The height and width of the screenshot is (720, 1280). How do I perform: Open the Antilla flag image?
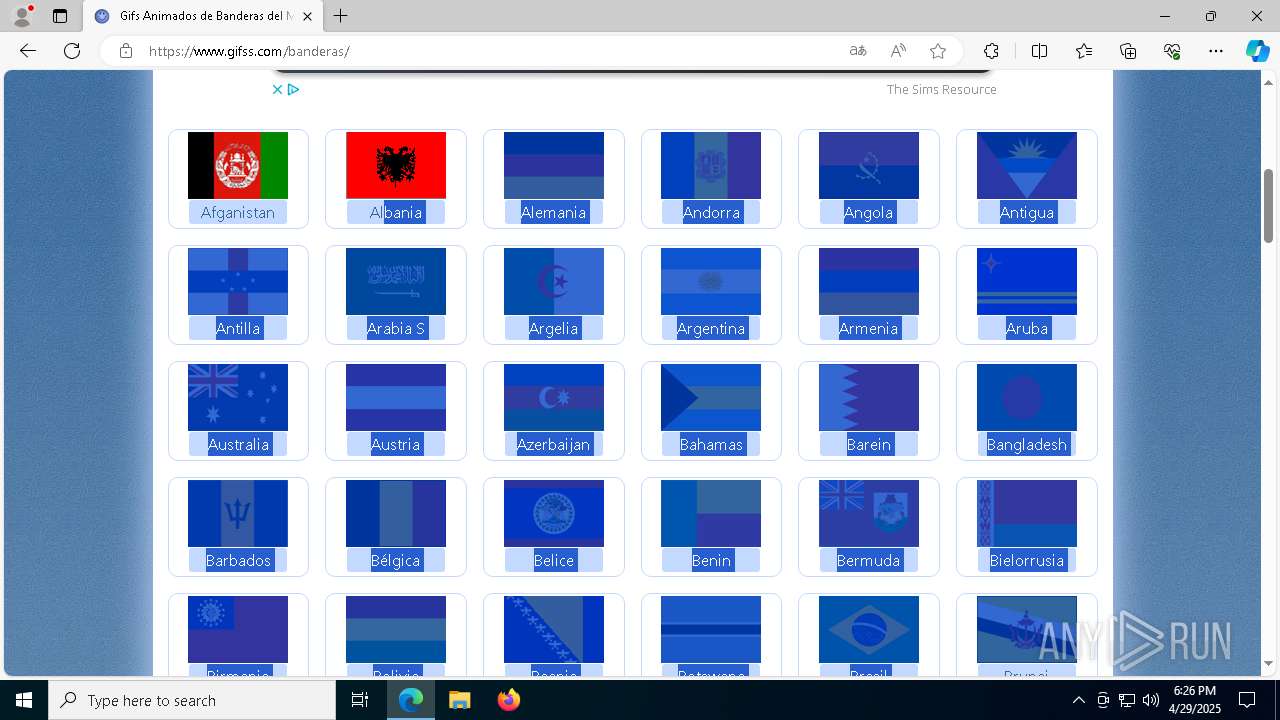point(238,282)
